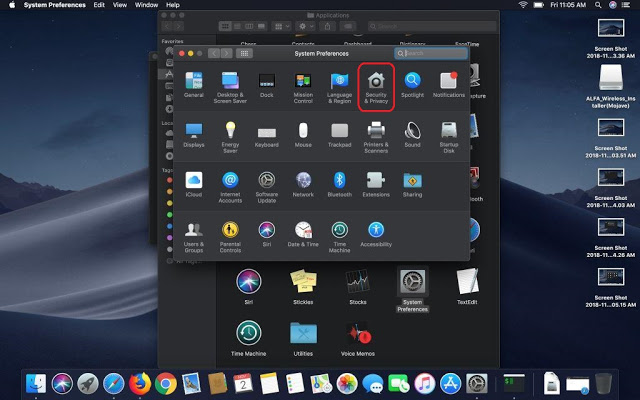Screen dimensions: 640x400
Task: Click the back navigation arrow
Action: [x=213, y=52]
